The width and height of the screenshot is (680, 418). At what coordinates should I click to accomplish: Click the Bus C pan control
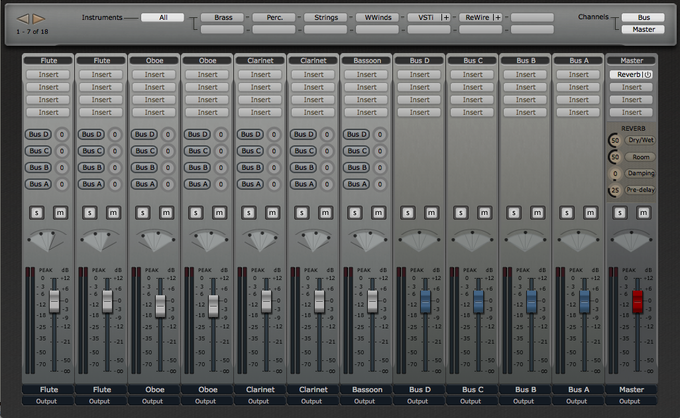tap(472, 240)
